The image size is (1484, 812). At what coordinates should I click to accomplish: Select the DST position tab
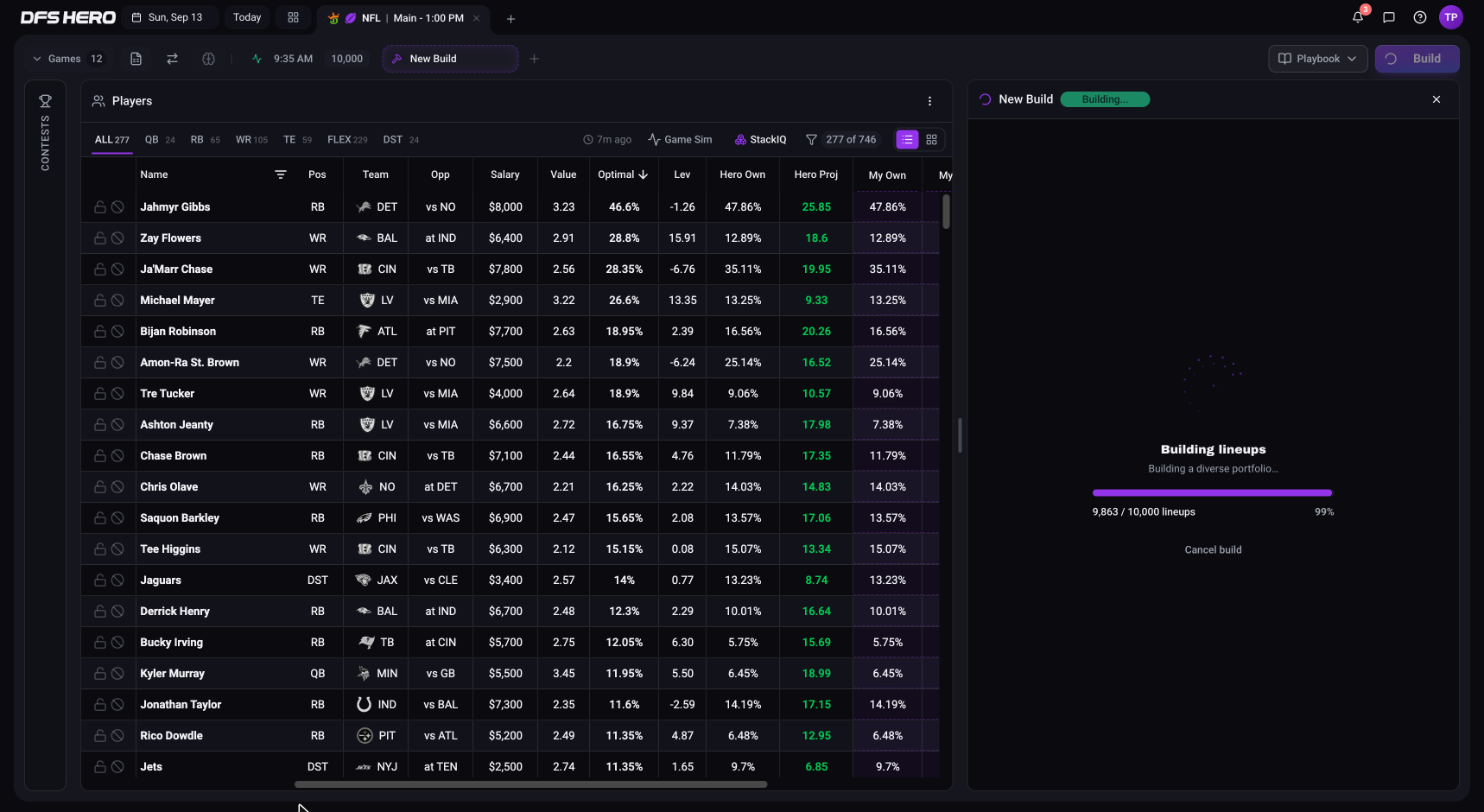coord(401,140)
